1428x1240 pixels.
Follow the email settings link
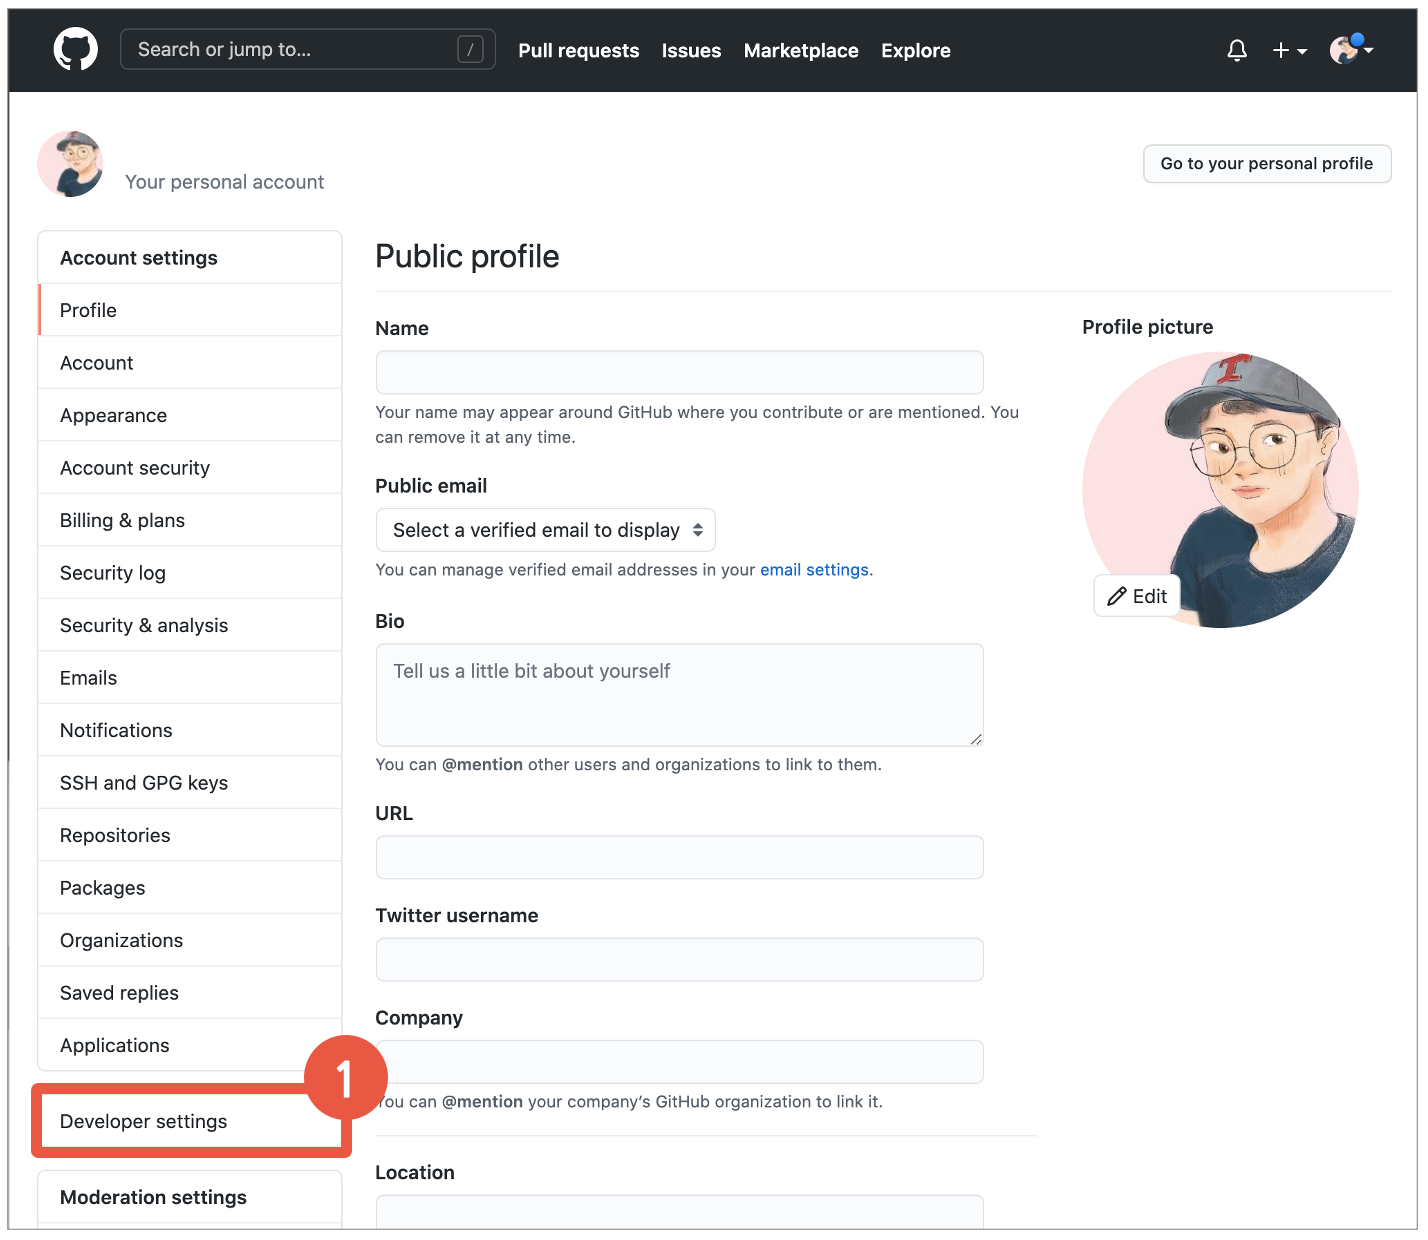tap(814, 570)
